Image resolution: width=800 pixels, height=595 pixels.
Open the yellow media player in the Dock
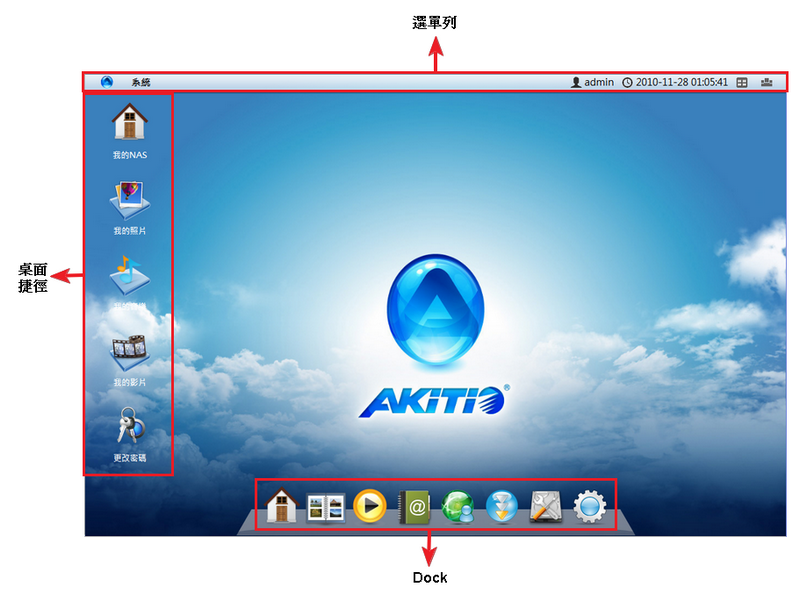[369, 508]
